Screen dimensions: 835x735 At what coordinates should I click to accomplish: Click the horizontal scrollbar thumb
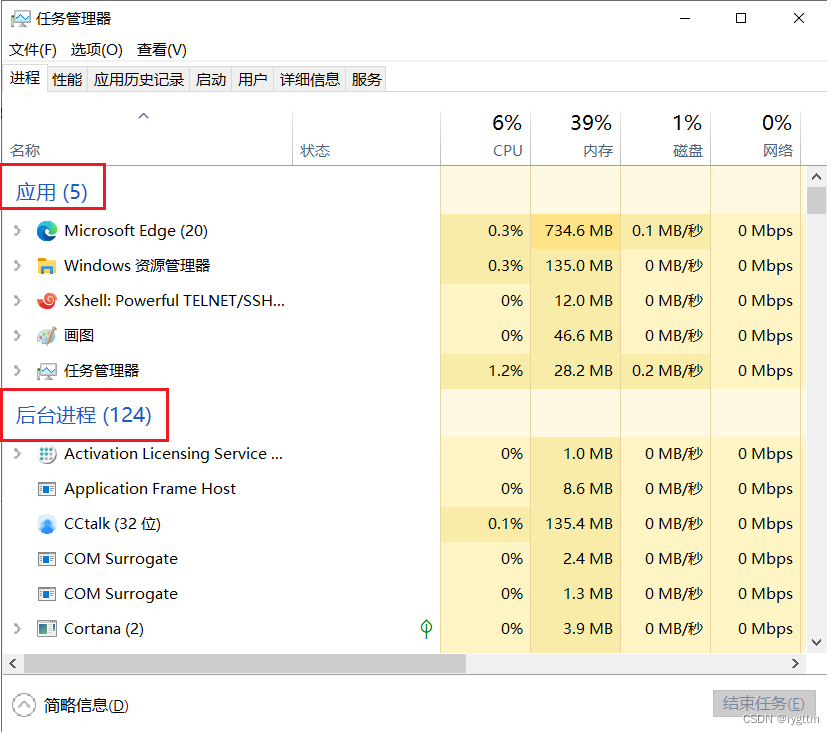click(245, 664)
